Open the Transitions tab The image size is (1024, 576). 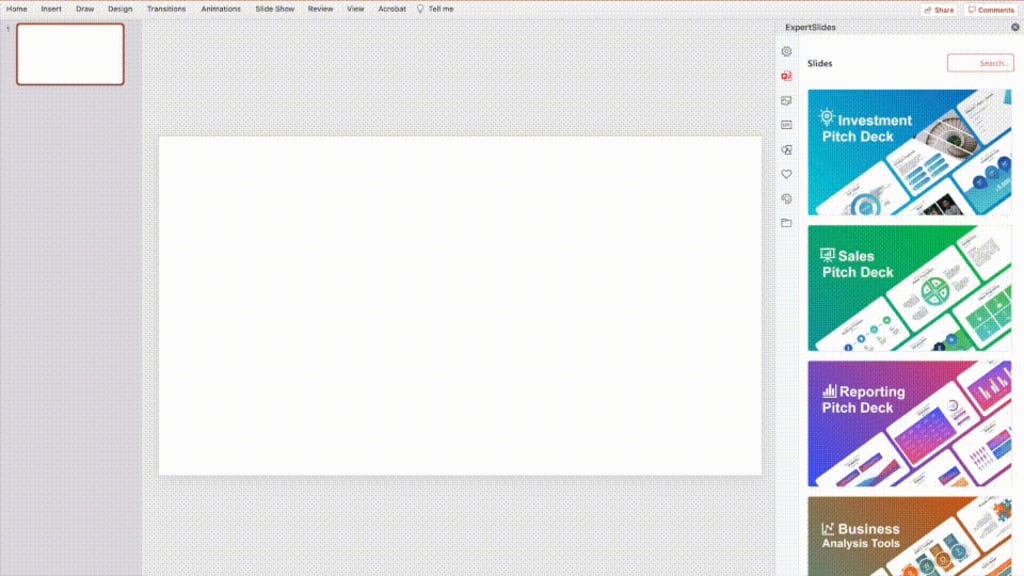pos(166,9)
